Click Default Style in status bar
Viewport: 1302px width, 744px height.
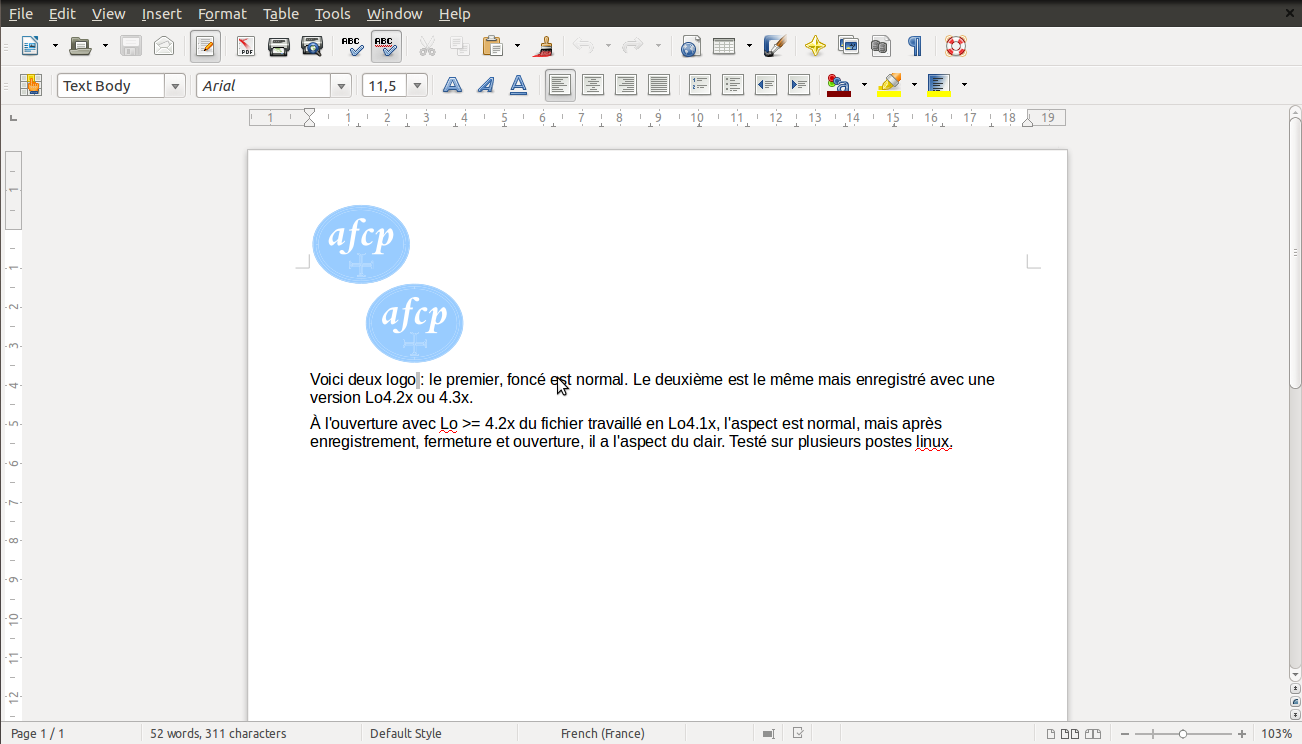coord(405,733)
